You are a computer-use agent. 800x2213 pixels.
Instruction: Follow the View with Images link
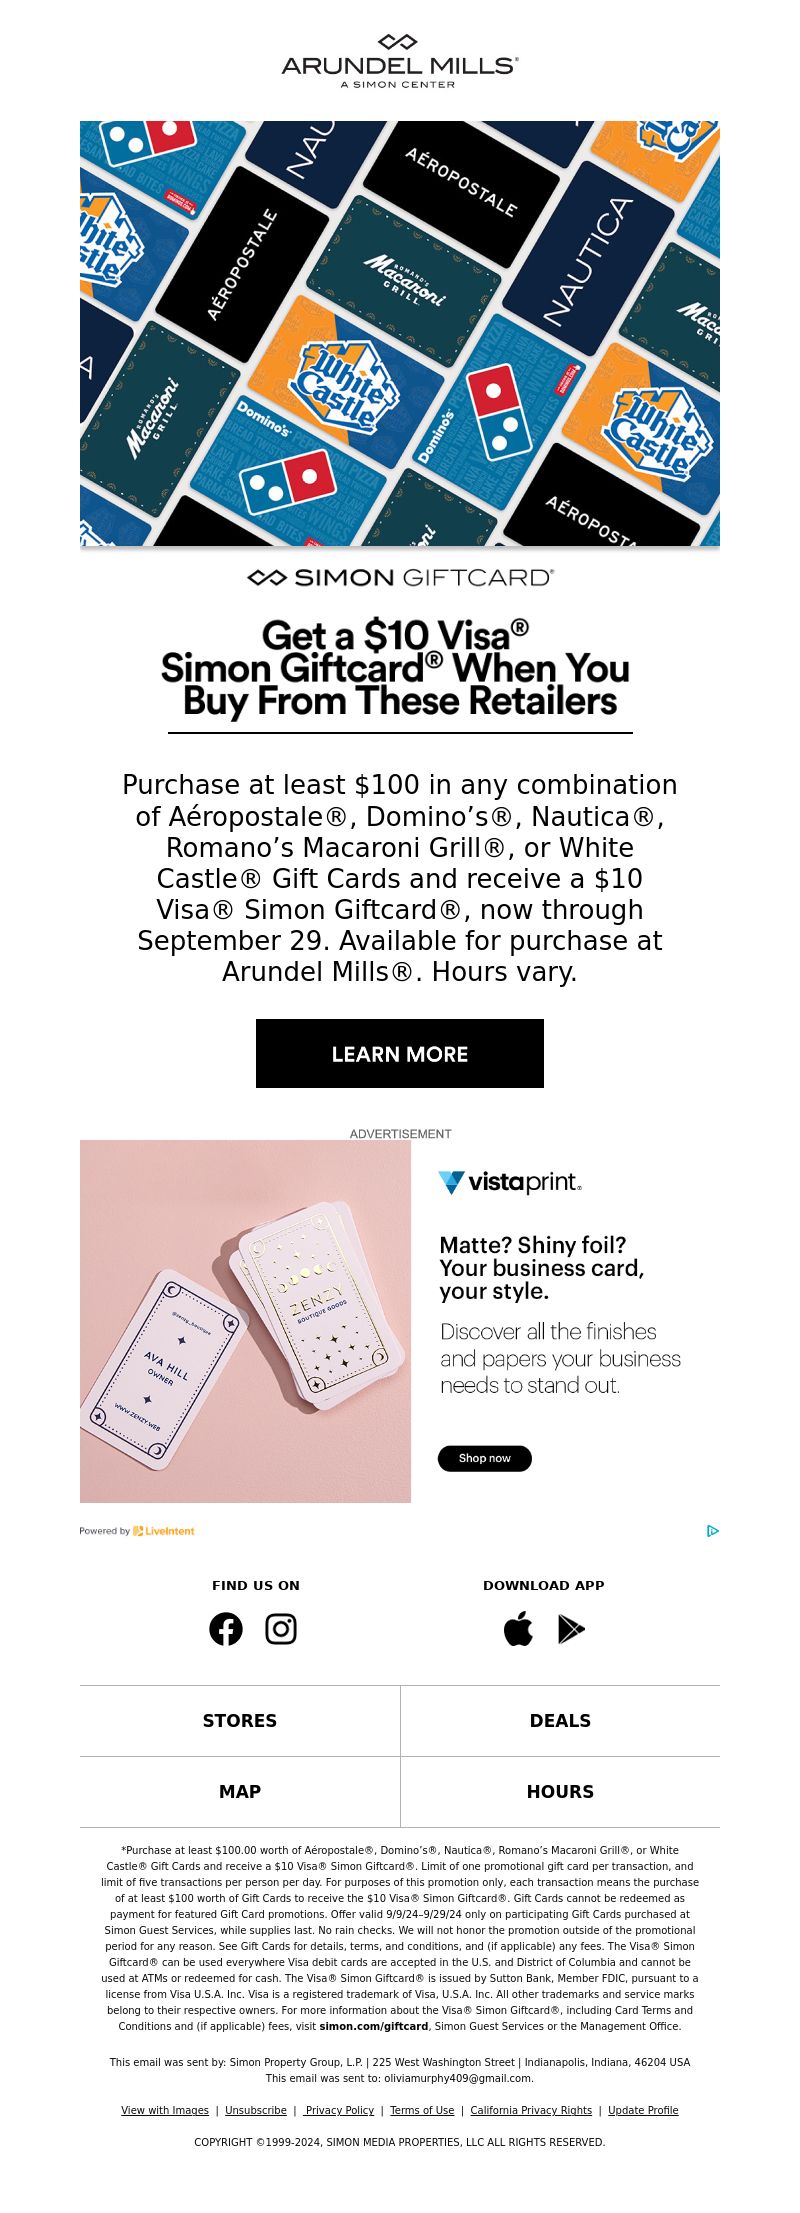165,2110
